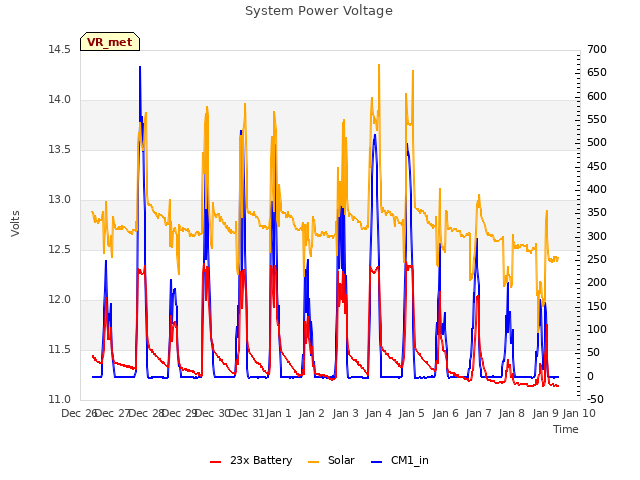Click the Jan 8 x-axis tick label
Viewport: 640px width, 480px height.
(x=511, y=413)
